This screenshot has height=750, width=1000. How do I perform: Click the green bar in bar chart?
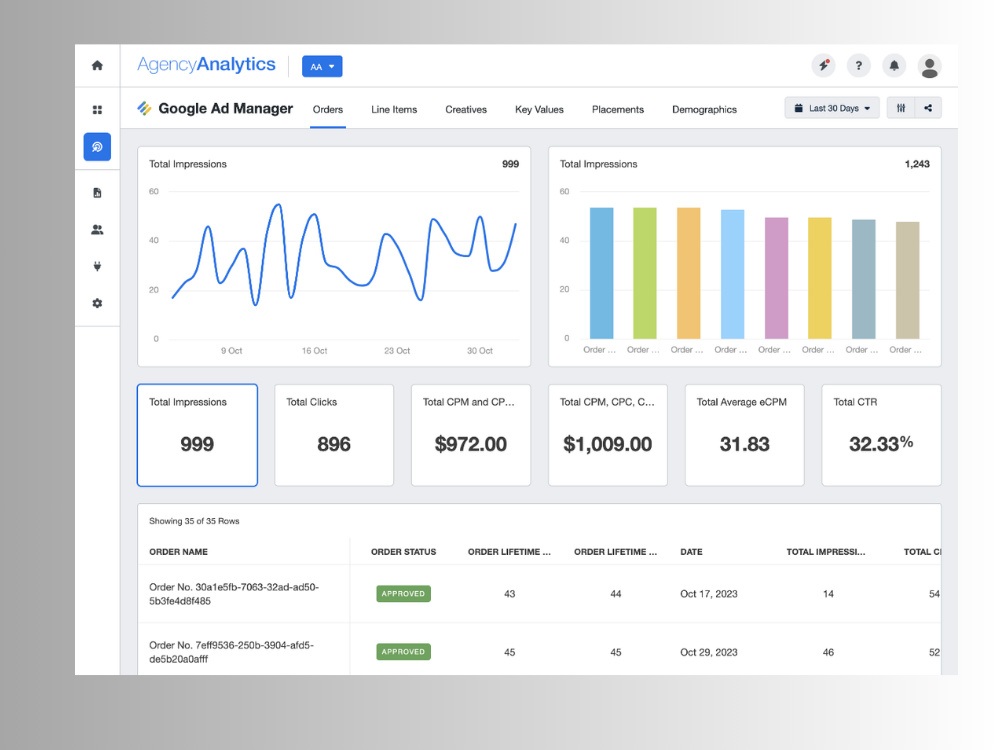[x=645, y=273]
